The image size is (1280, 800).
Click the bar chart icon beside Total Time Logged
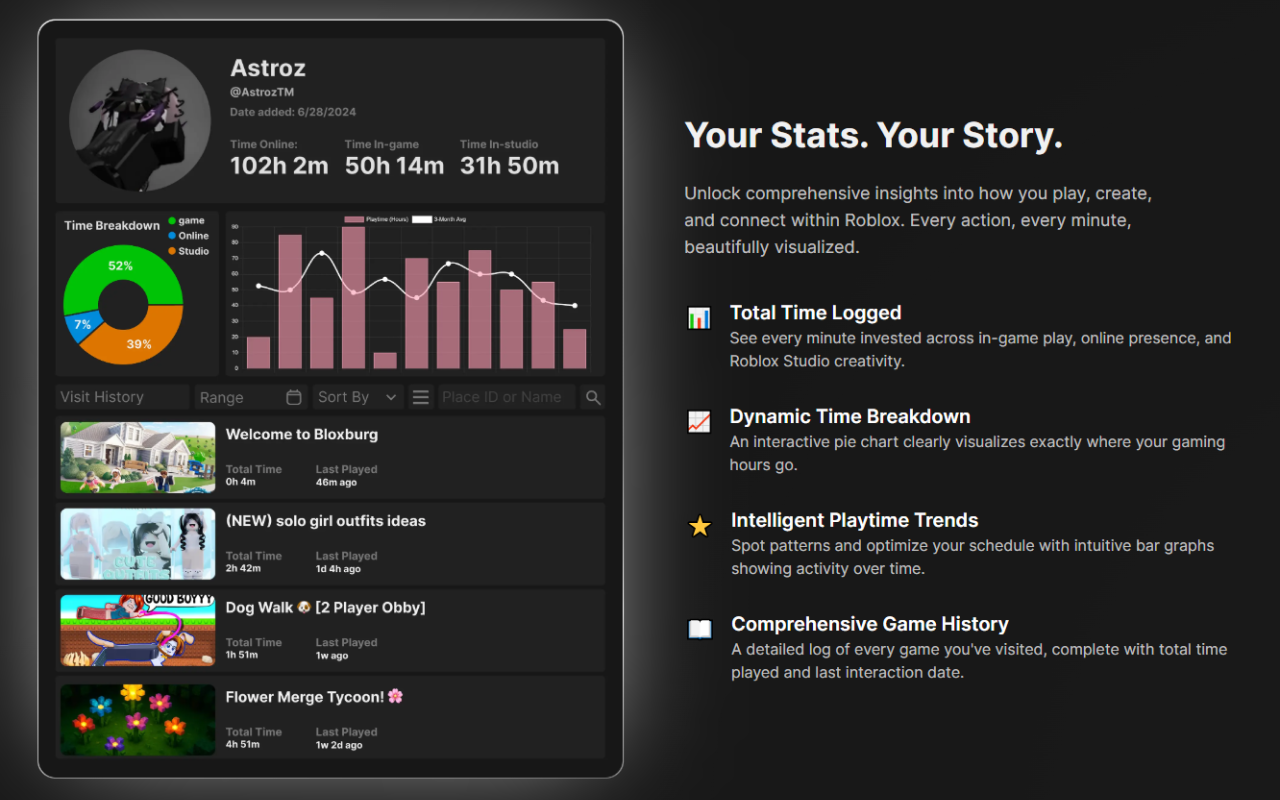click(x=699, y=318)
